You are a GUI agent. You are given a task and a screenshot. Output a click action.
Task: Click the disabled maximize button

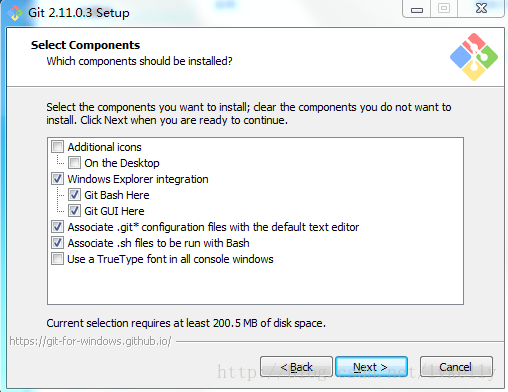coord(444,8)
